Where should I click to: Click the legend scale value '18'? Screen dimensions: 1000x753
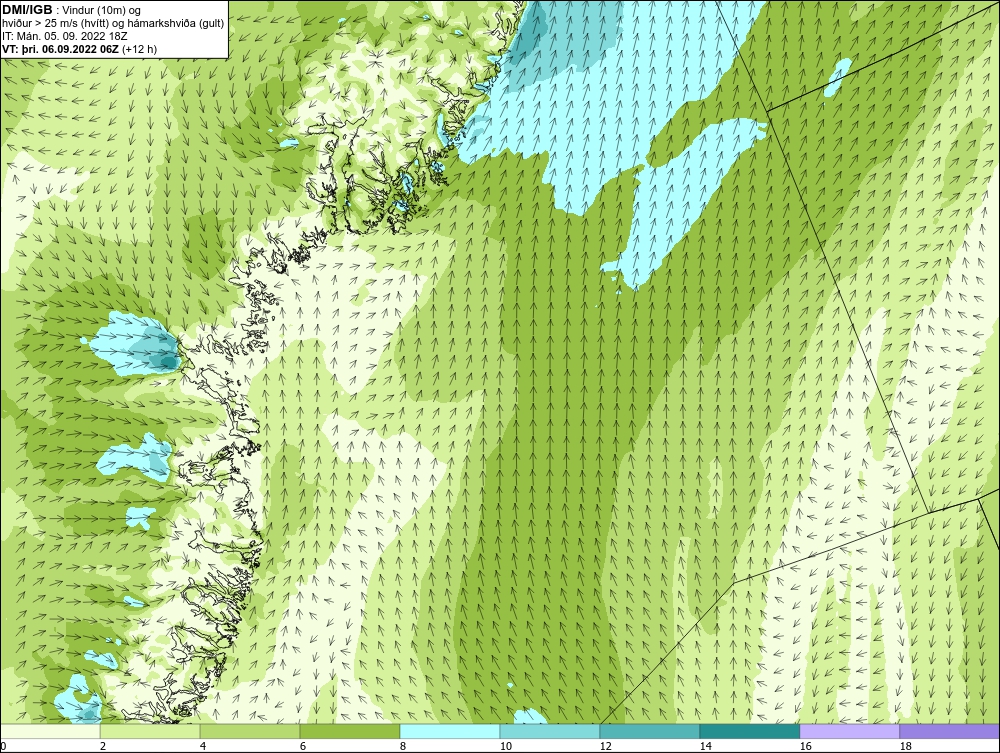tap(905, 746)
